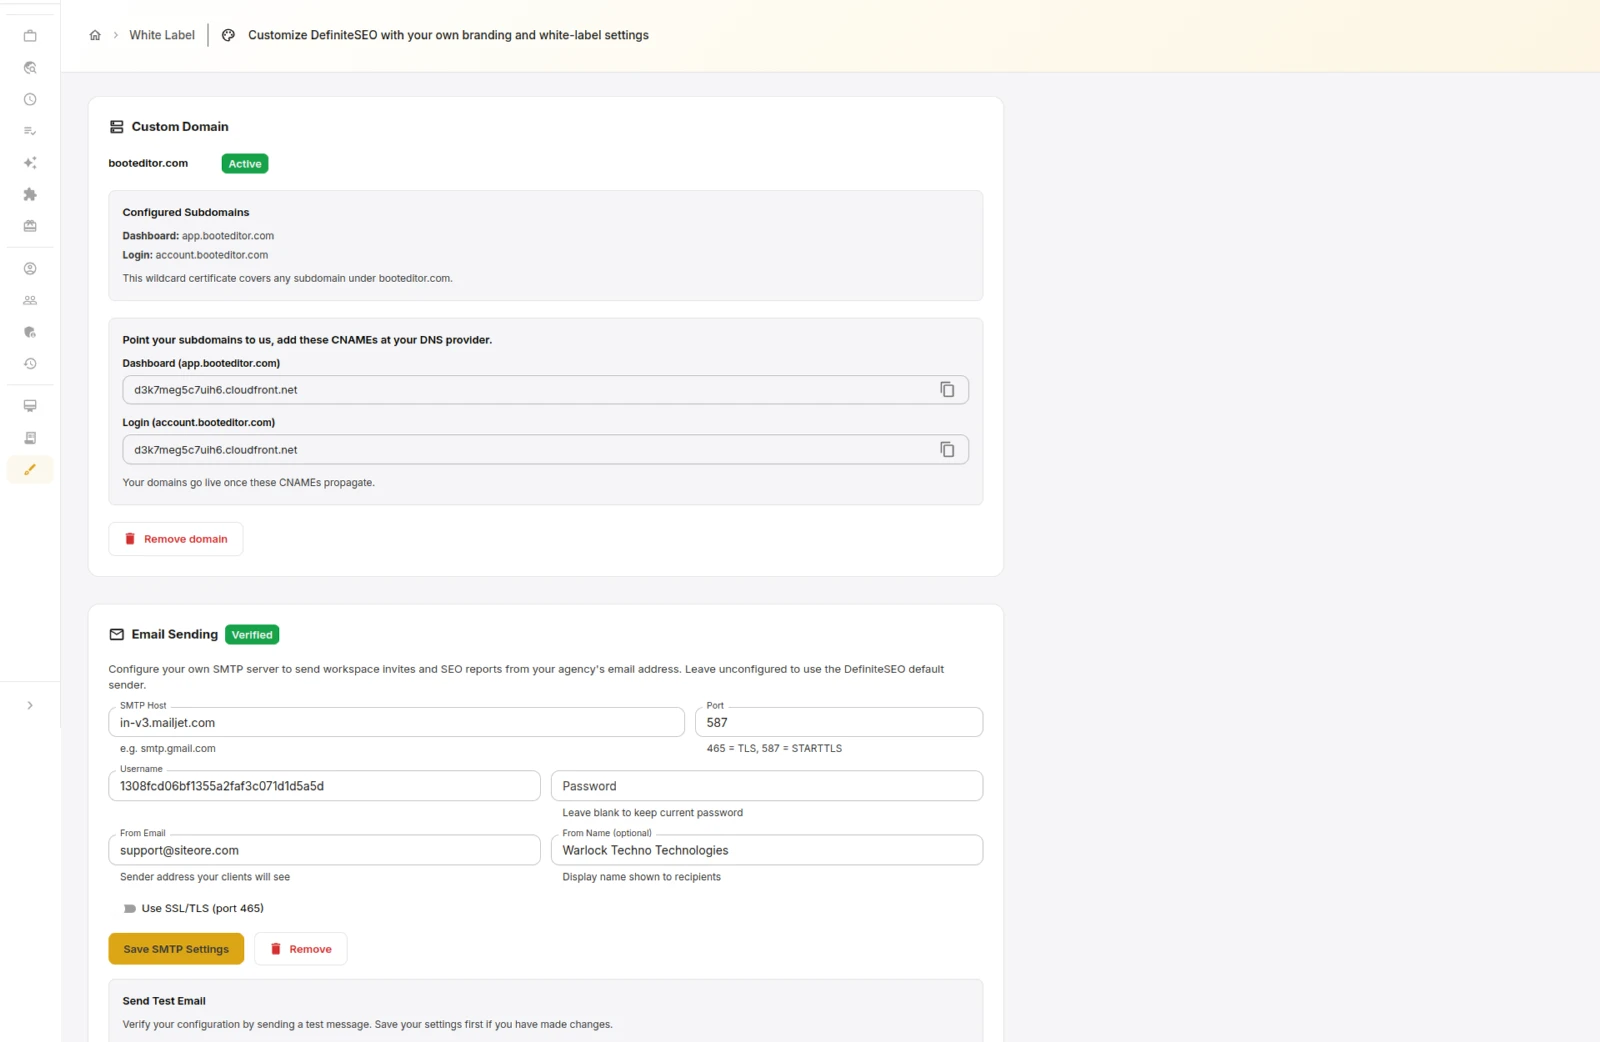The width and height of the screenshot is (1600, 1042).
Task: Click the Verified badge beside Email Sending
Action: [x=252, y=635]
